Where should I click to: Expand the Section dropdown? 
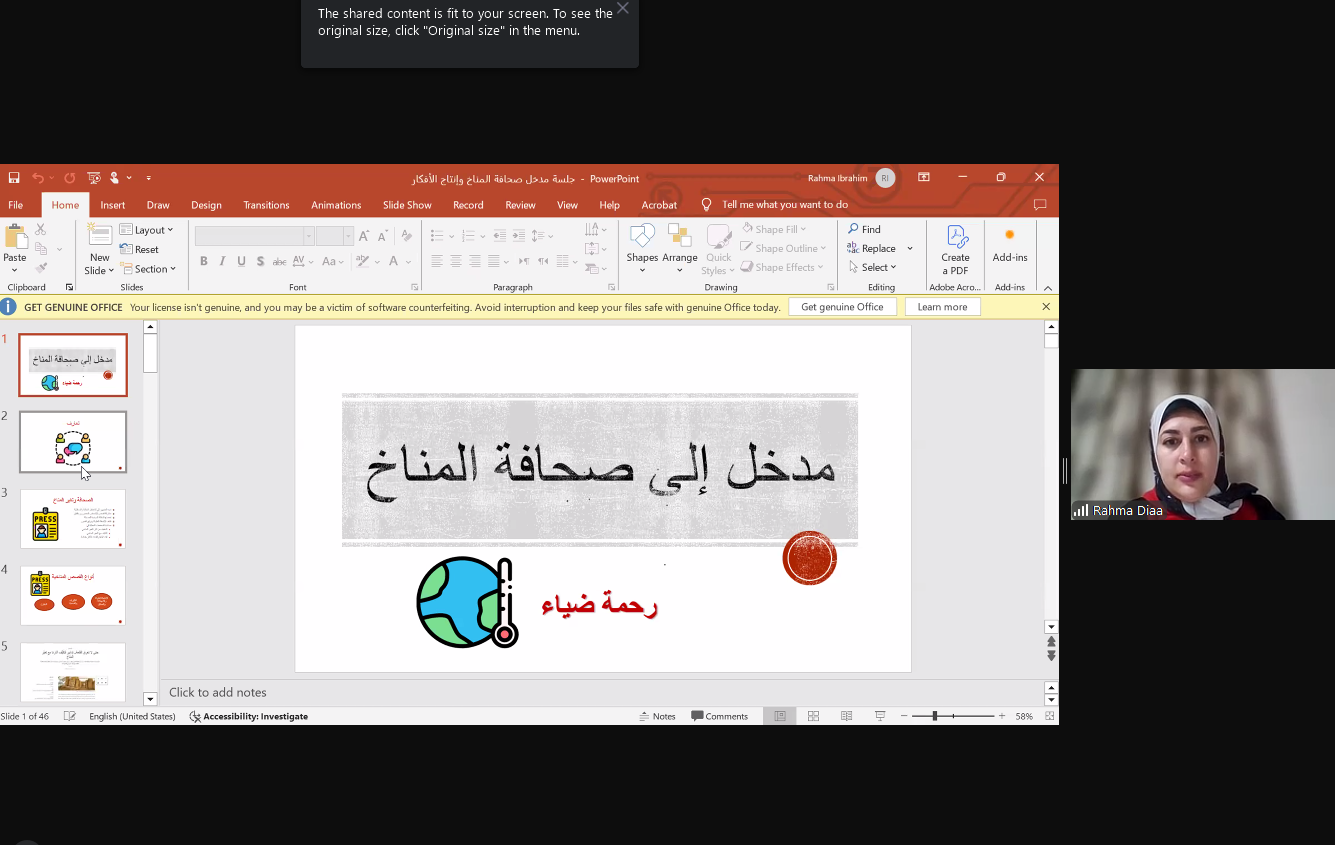(149, 269)
